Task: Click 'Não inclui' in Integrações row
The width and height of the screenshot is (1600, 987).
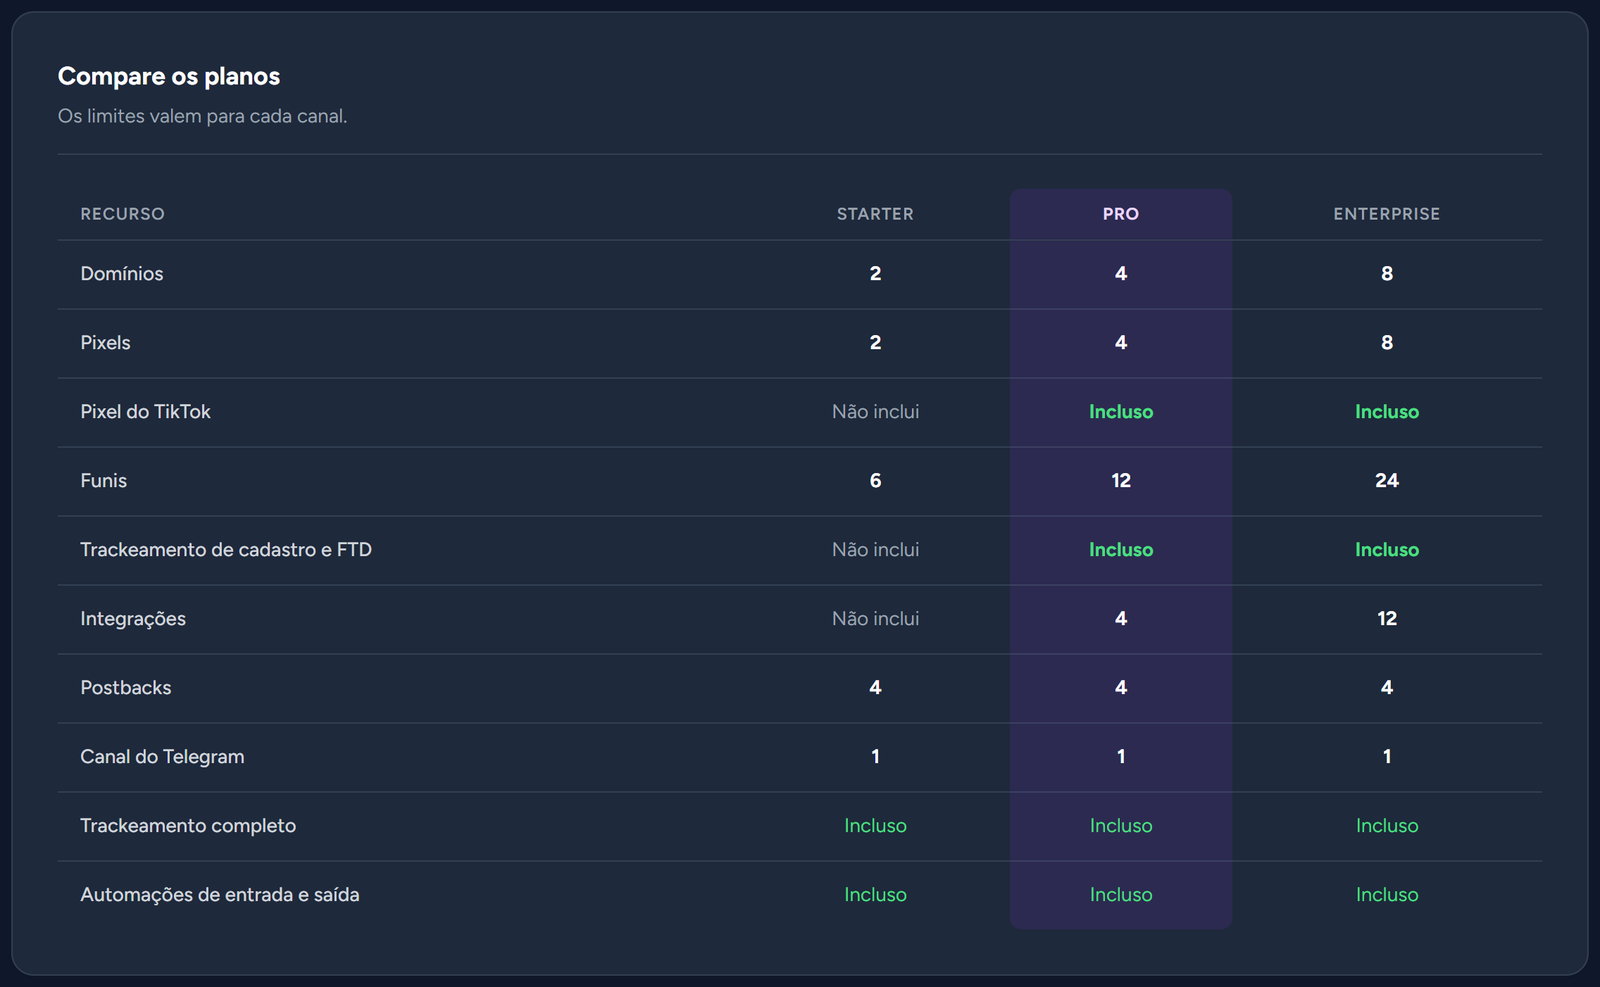Action: coord(875,618)
